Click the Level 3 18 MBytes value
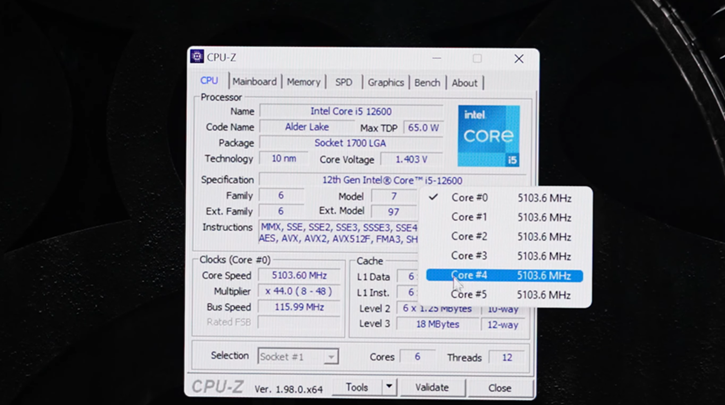The image size is (725, 405). point(437,325)
